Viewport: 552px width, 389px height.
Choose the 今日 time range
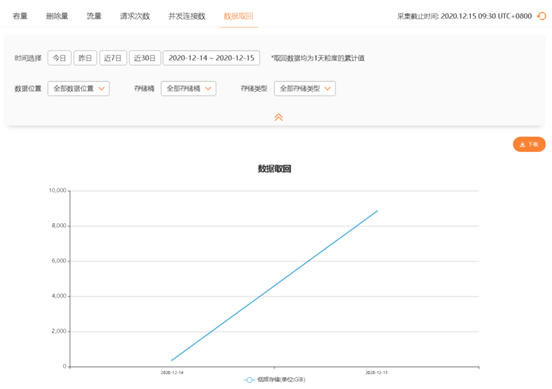(x=59, y=58)
